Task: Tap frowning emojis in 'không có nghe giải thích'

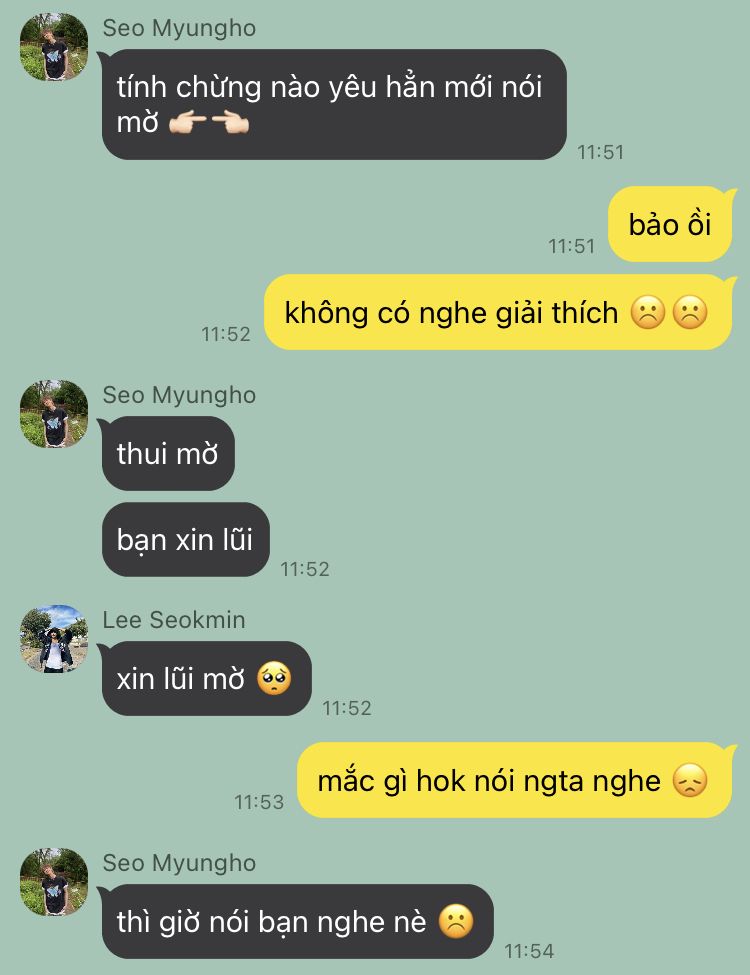Action: click(669, 312)
